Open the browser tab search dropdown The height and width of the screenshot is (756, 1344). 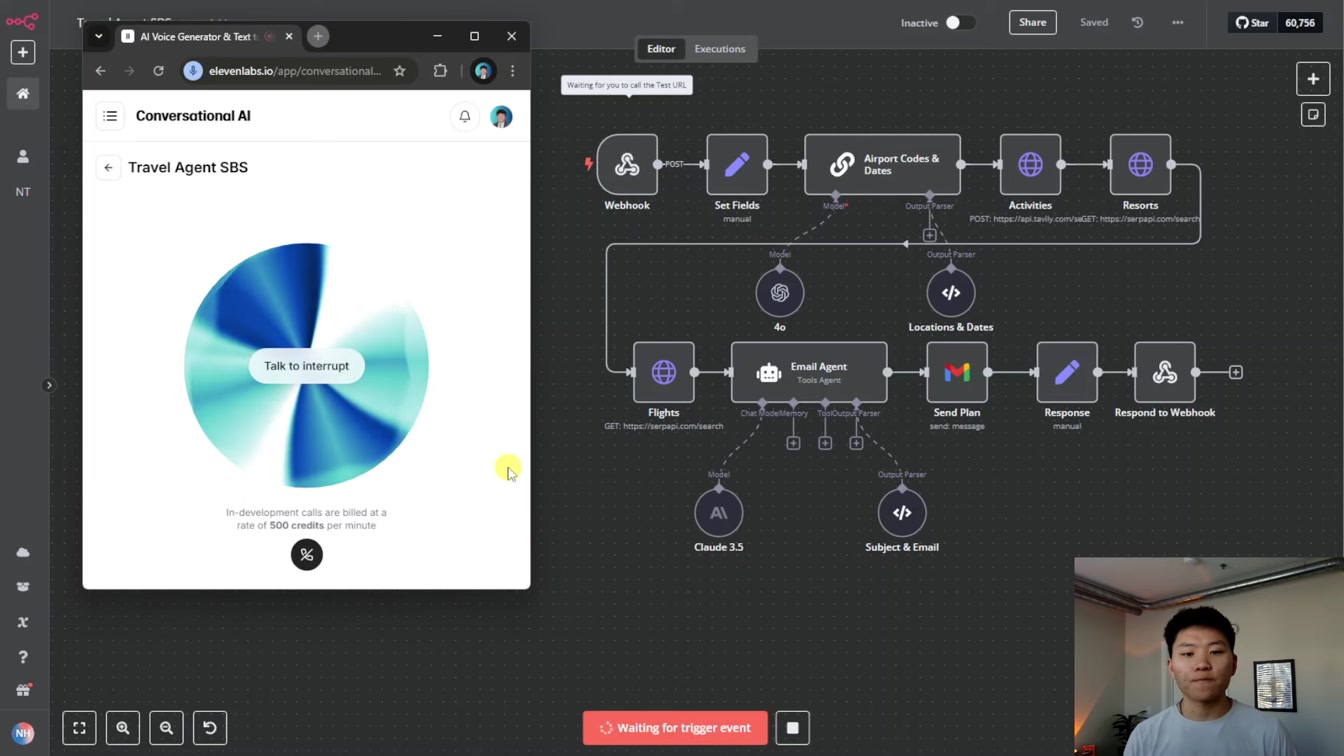[98, 37]
